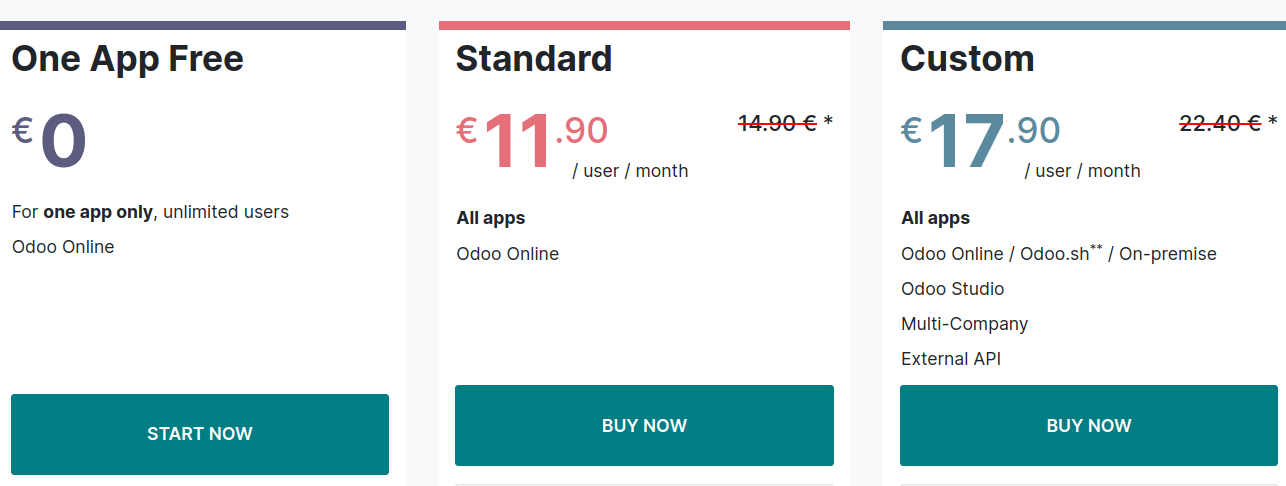Viewport: 1286px width, 486px height.
Task: Select the Custom plan heading
Action: (x=967, y=59)
